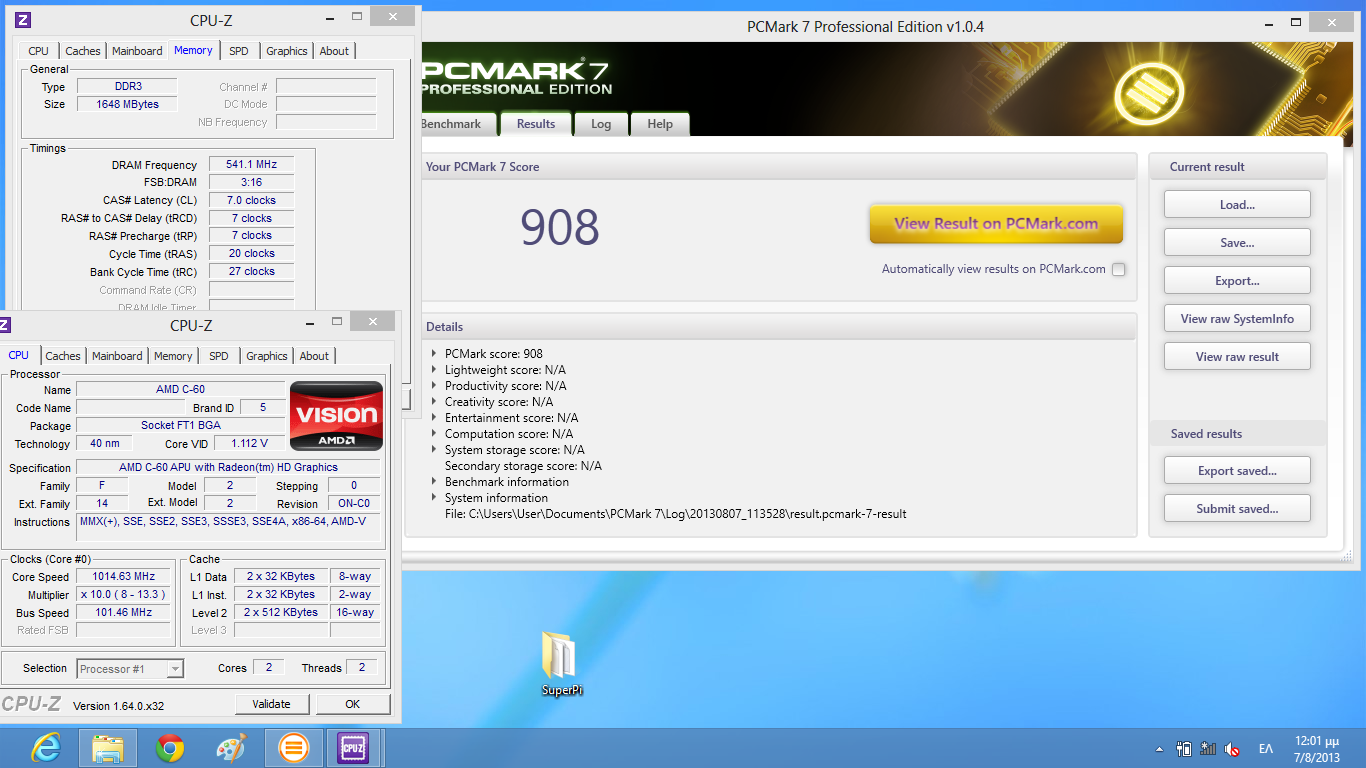Expand the Productivity score detail
The image size is (1366, 768).
click(434, 385)
